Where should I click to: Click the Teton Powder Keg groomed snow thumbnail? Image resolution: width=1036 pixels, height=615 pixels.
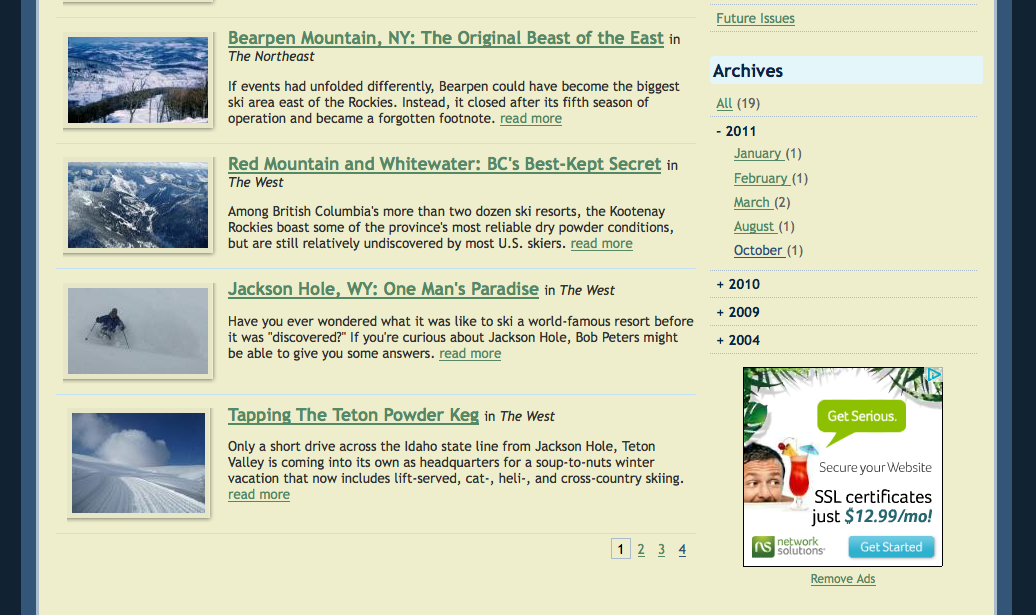coord(138,462)
